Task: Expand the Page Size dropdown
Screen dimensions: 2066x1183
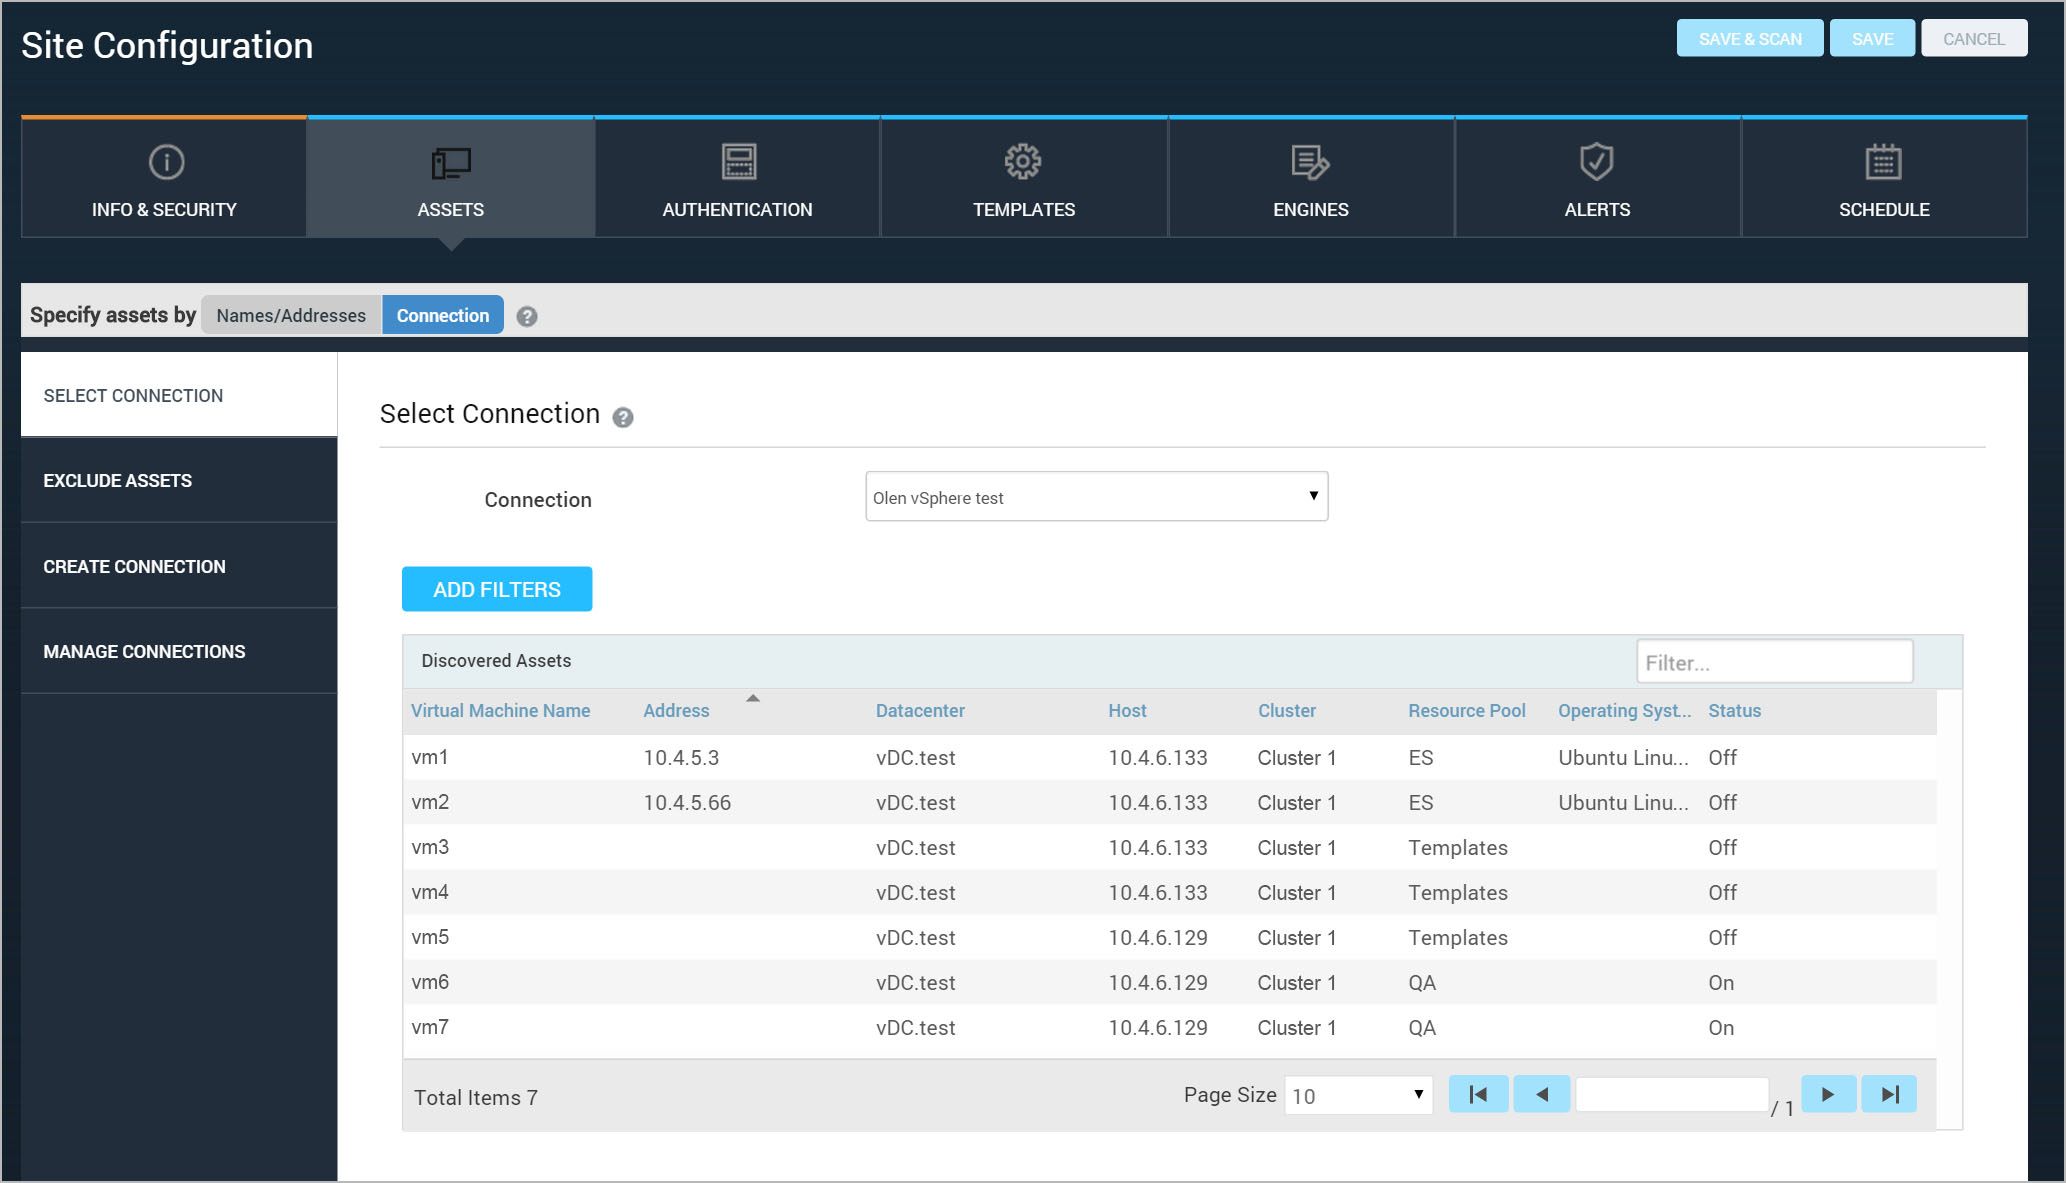Action: [x=1358, y=1096]
